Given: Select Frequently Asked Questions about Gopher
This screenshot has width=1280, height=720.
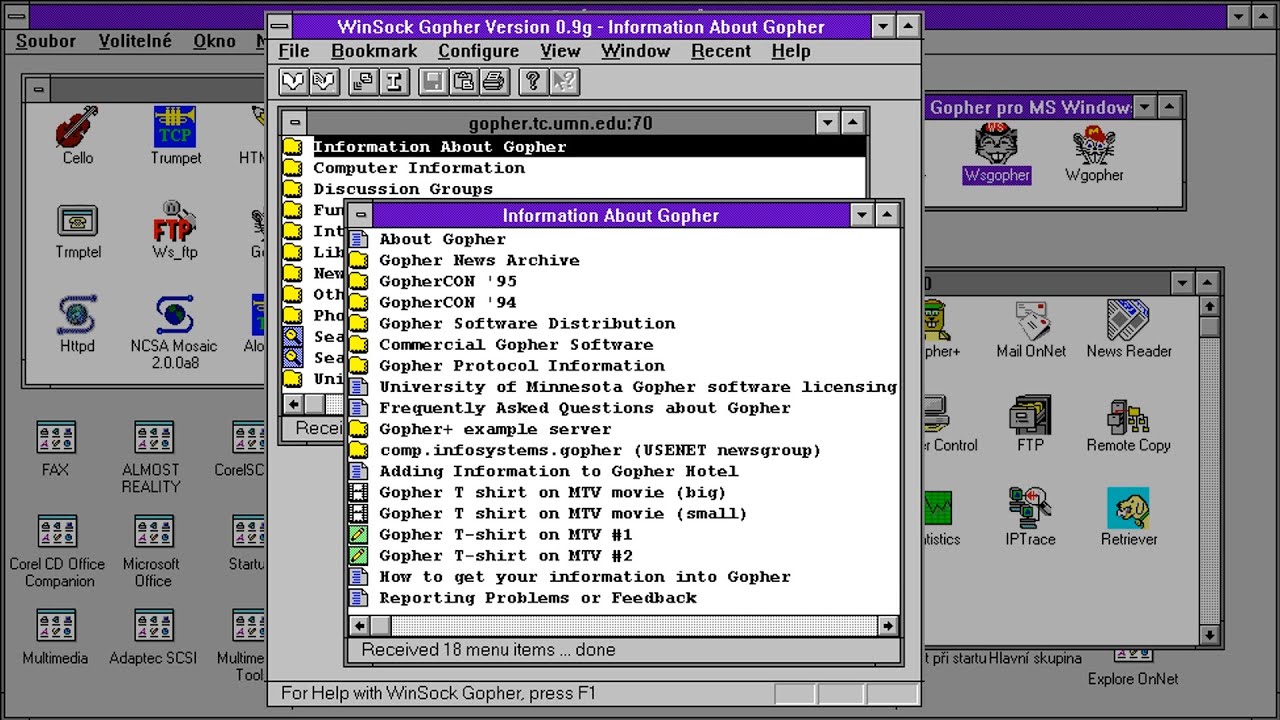Looking at the screenshot, I should 585,408.
